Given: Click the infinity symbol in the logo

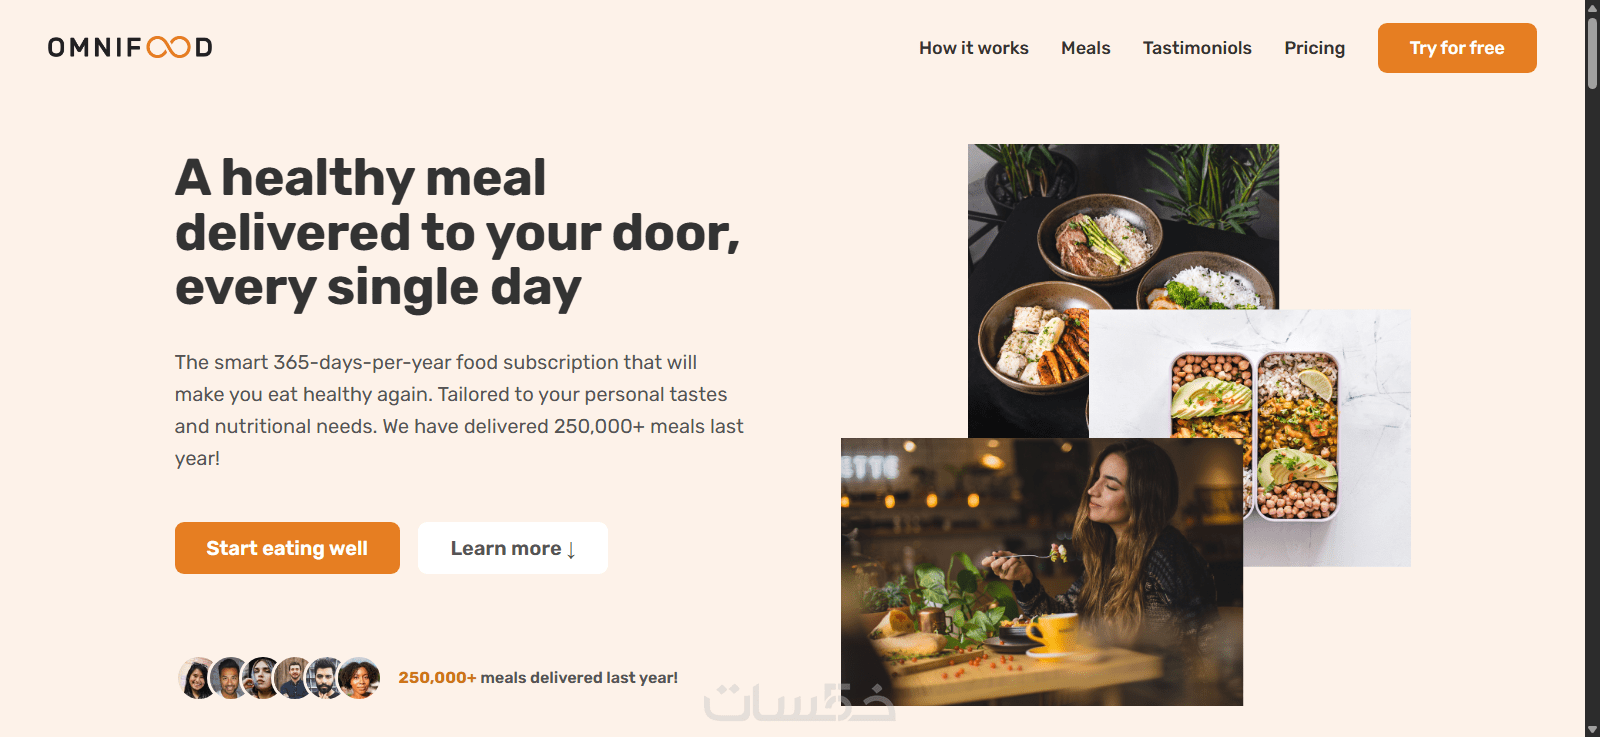Looking at the screenshot, I should point(168,47).
